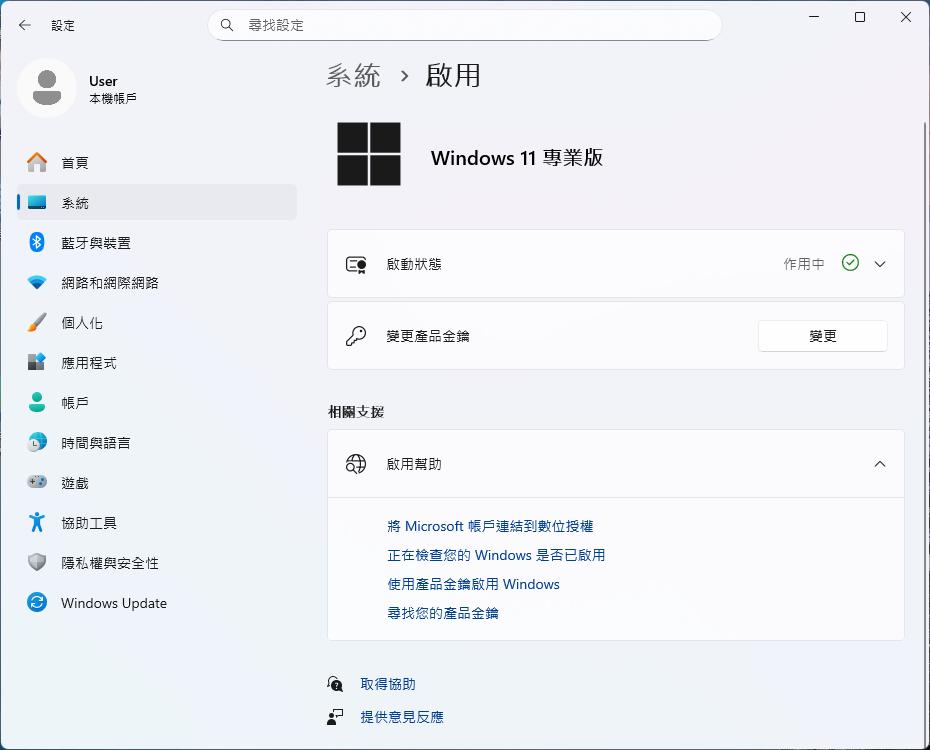Click the 作用中 status text

coord(804,264)
